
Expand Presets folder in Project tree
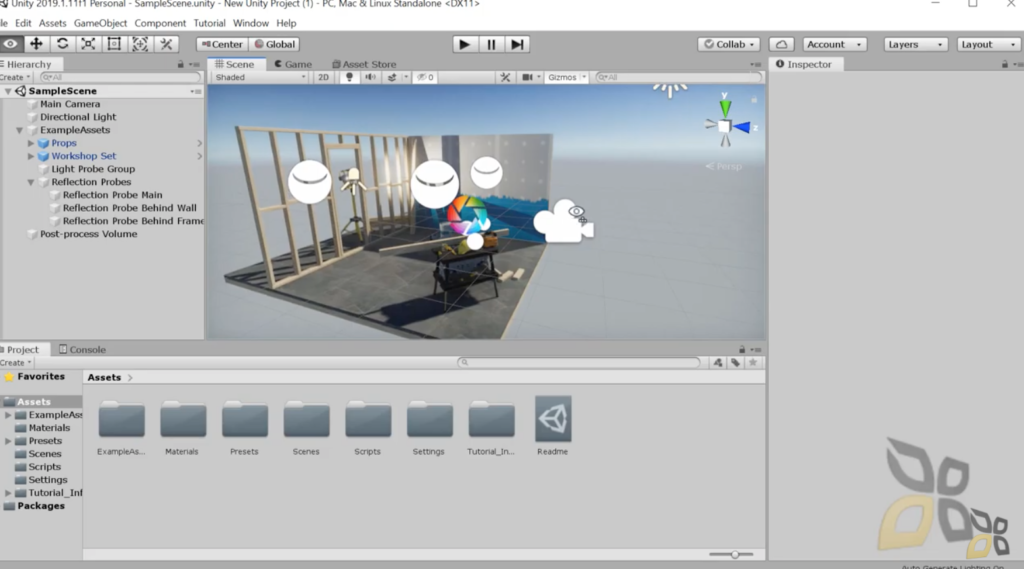point(8,441)
